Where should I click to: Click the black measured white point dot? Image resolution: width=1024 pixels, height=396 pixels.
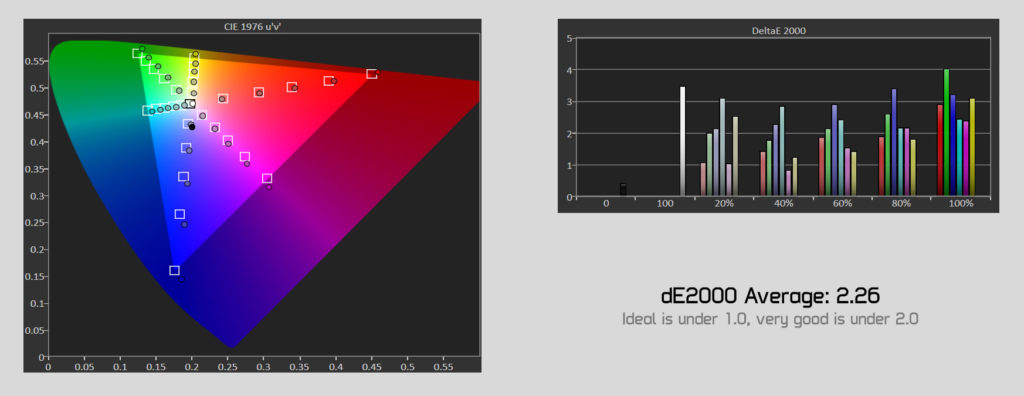pos(192,127)
